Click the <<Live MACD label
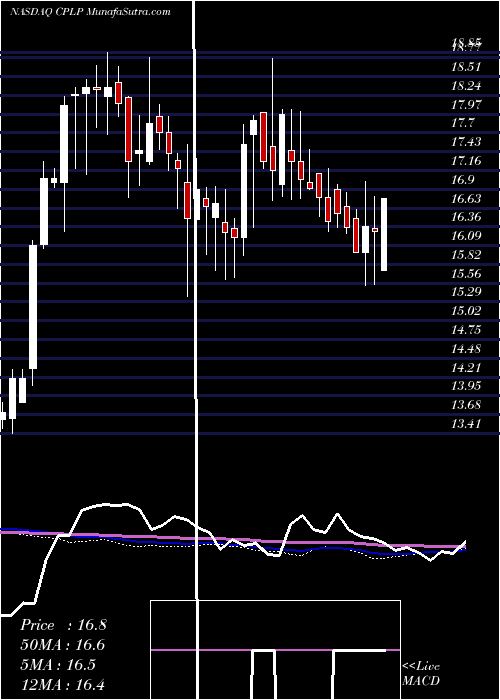 pyautogui.click(x=421, y=673)
